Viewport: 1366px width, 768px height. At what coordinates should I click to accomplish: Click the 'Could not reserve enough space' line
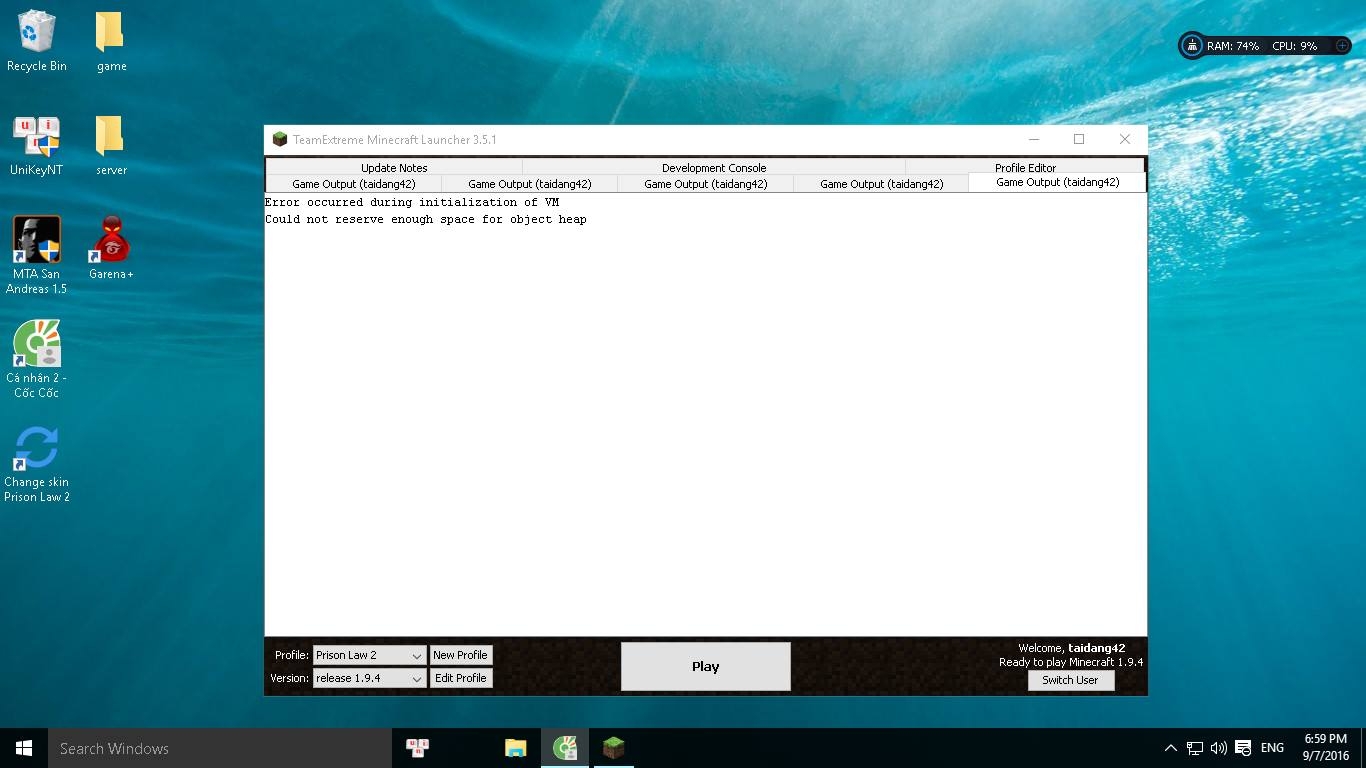426,220
